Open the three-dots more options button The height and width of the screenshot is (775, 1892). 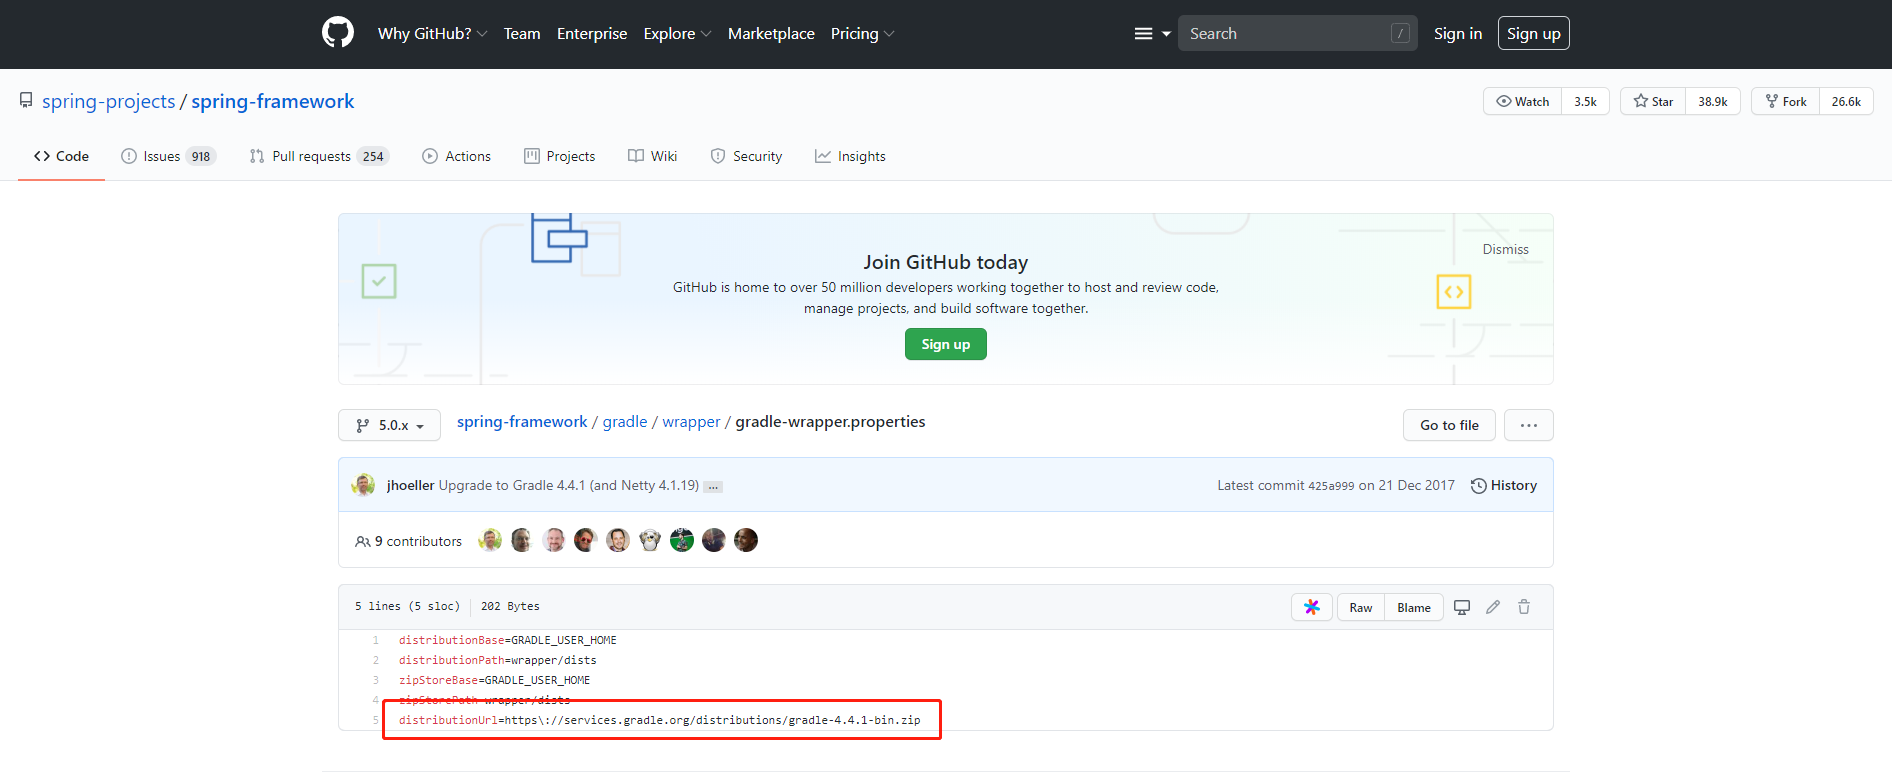point(1529,425)
